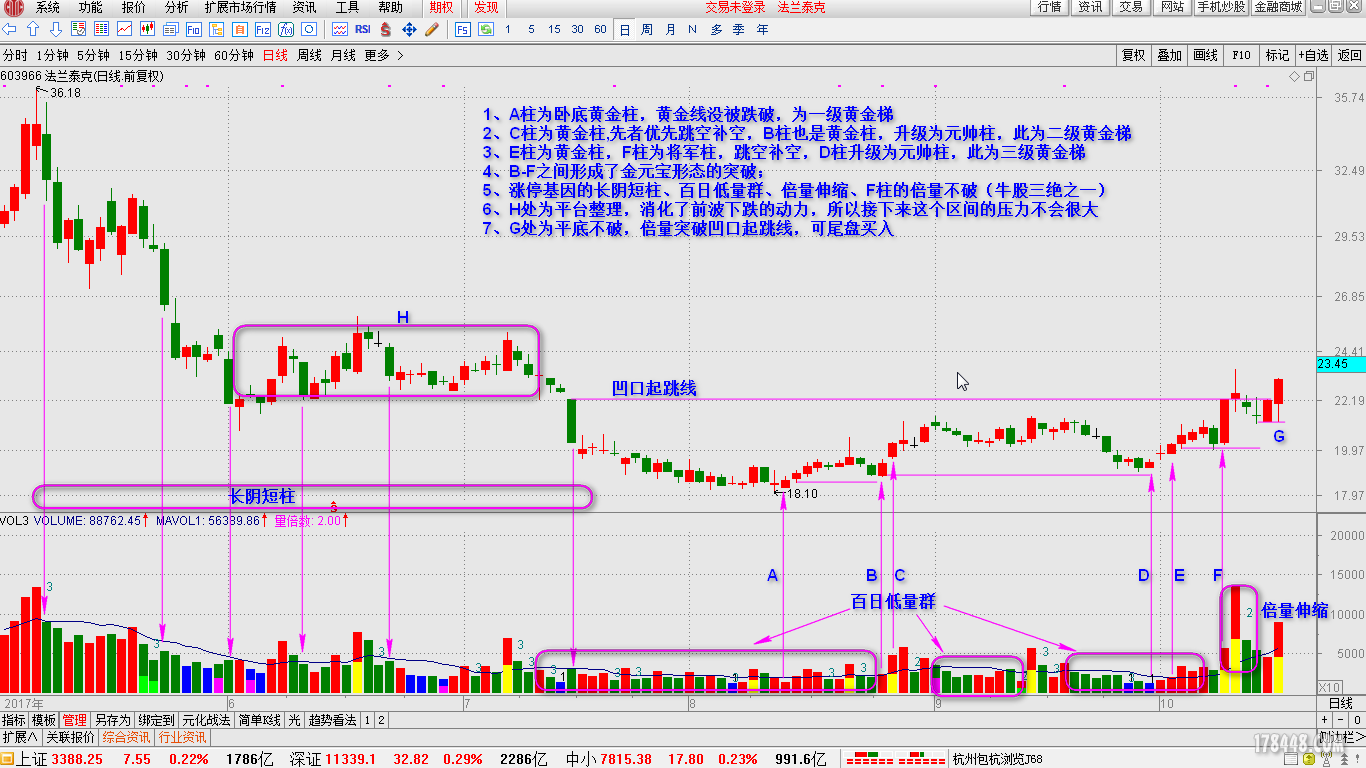This screenshot has height=768, width=1366.
Task: Click the back arrow toolbar icon
Action: pyautogui.click(x=10, y=30)
